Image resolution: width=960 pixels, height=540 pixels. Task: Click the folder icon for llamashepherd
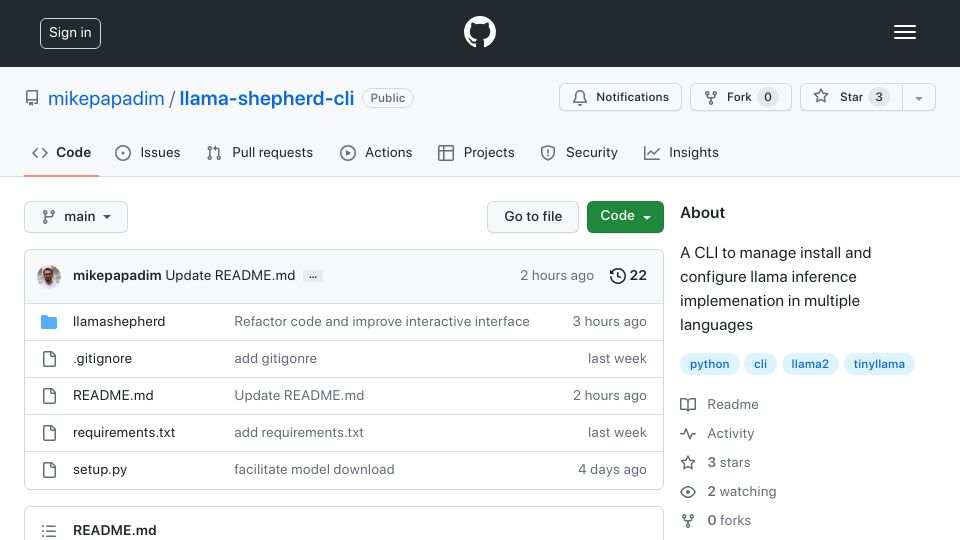[x=49, y=321]
